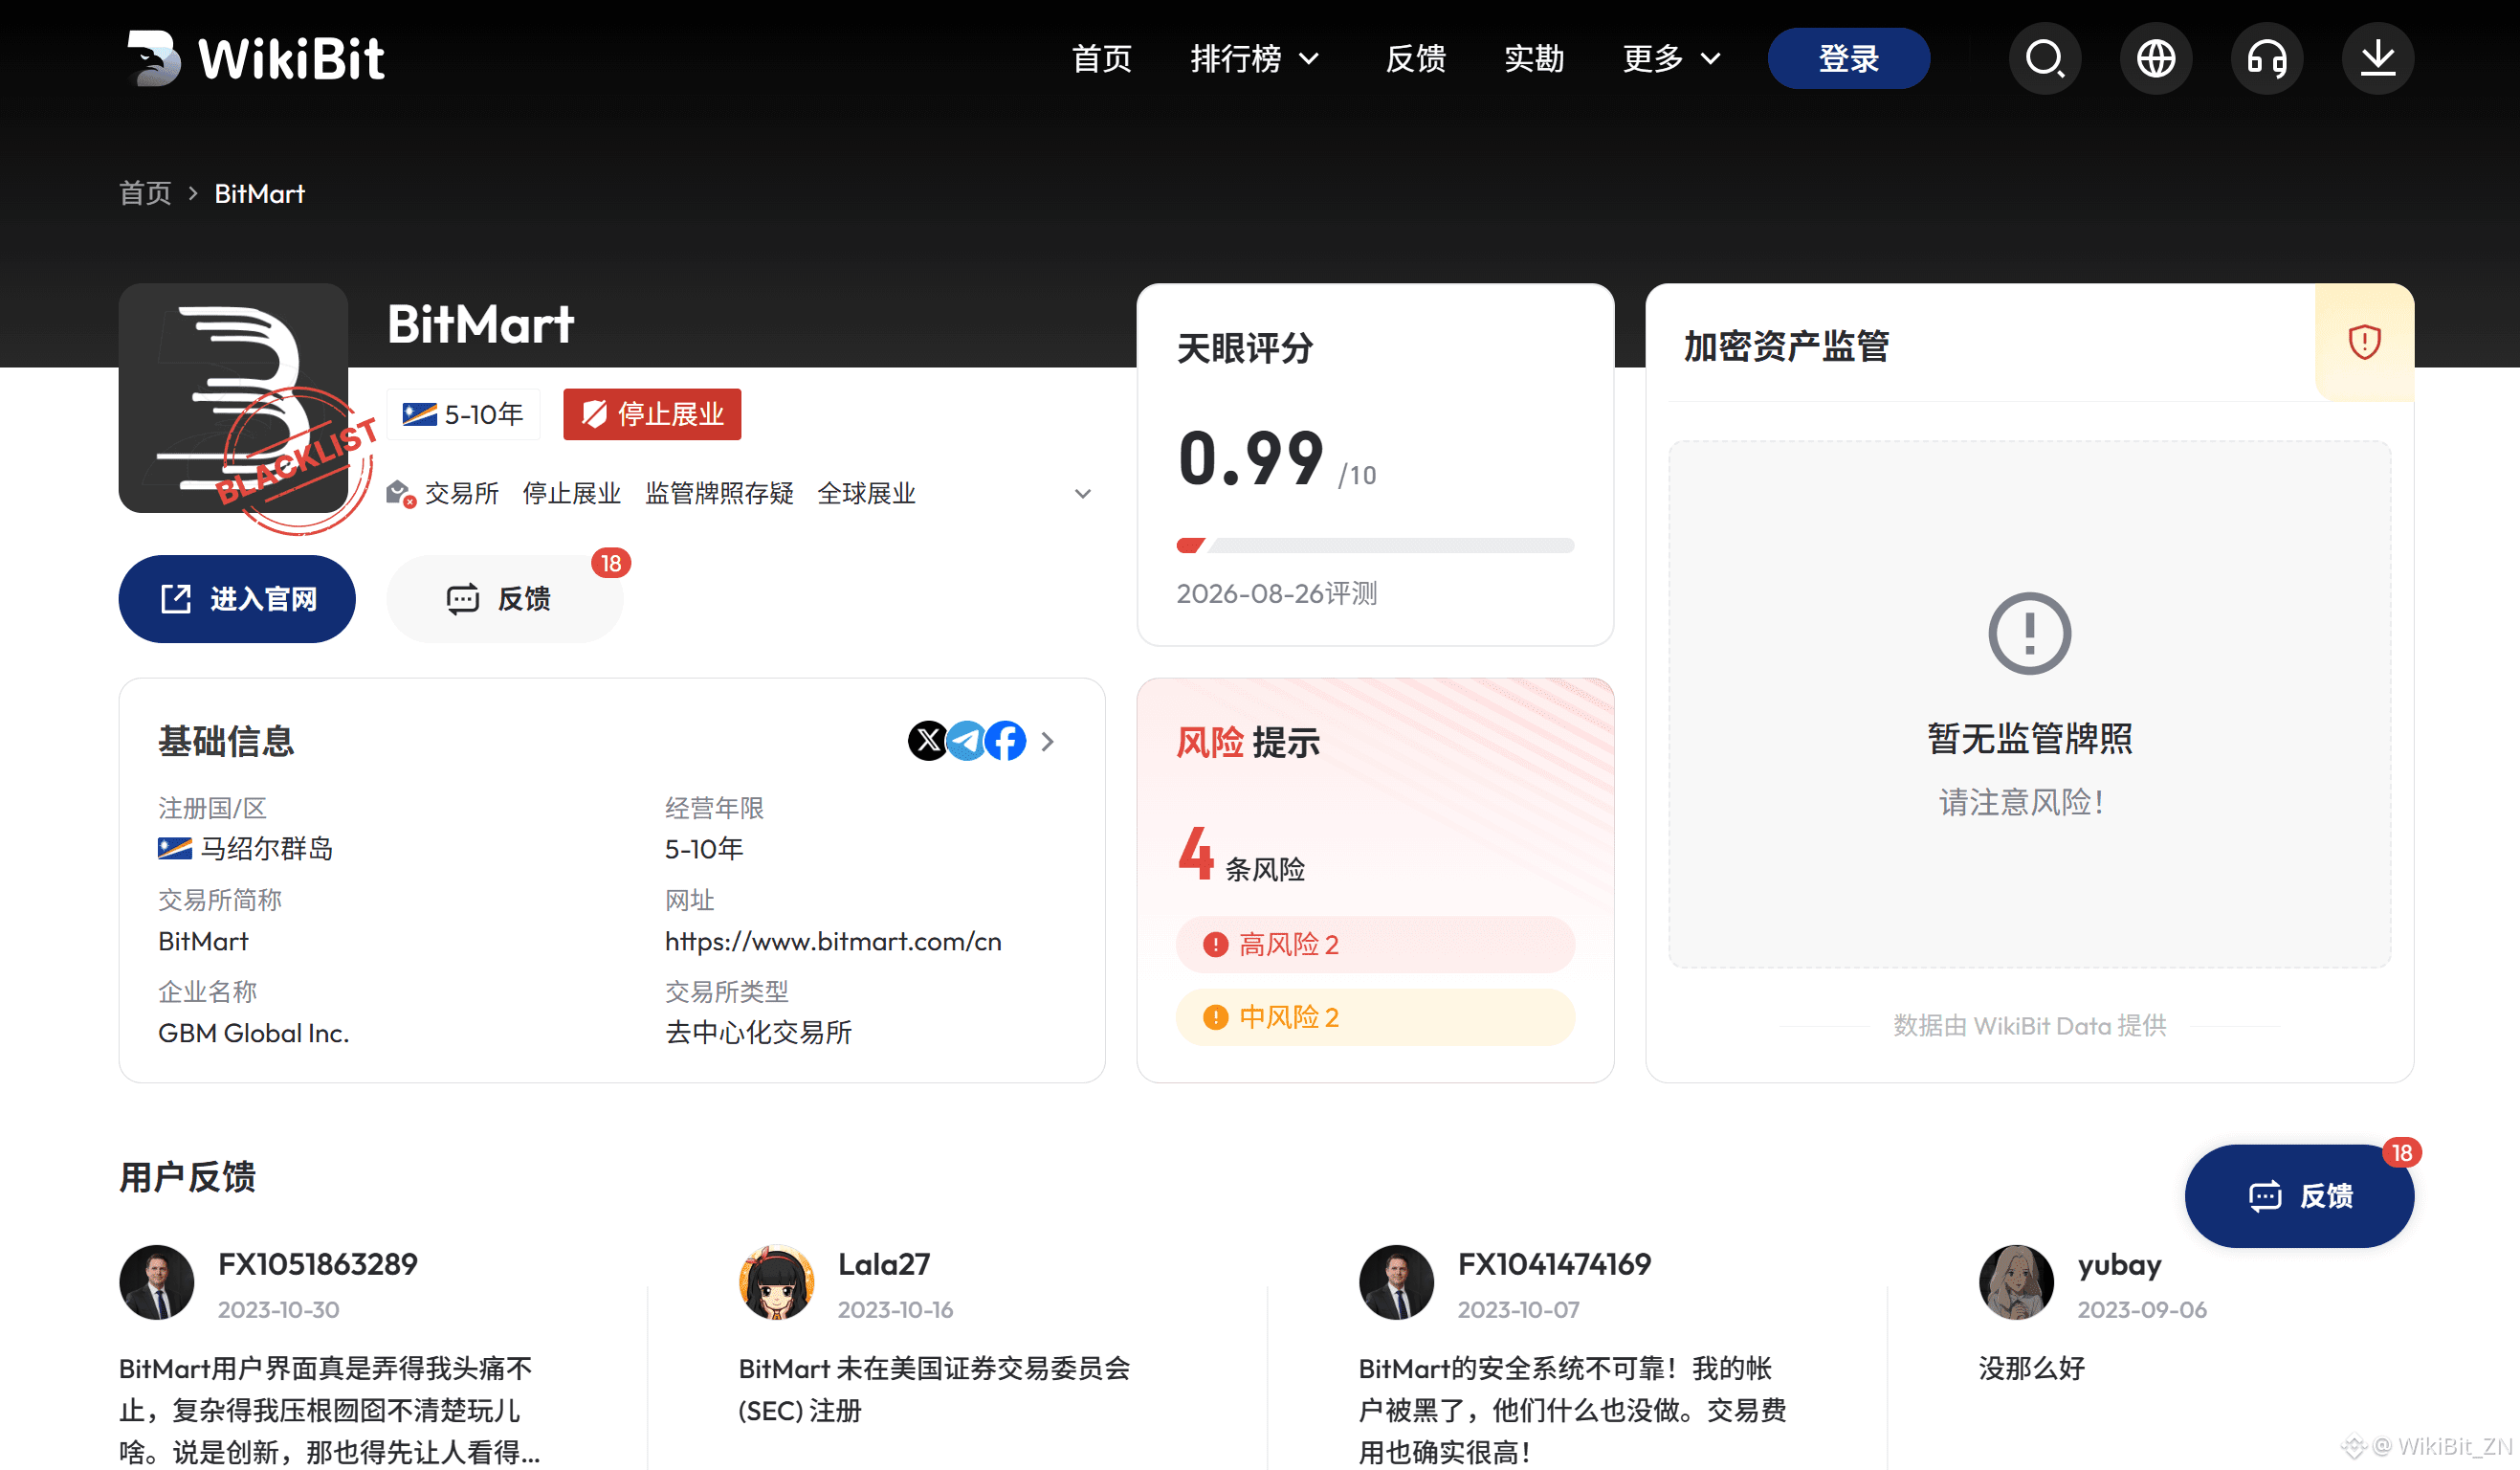Click the GBM Global Inc. company name
The height and width of the screenshot is (1470, 2520).
(x=254, y=1033)
